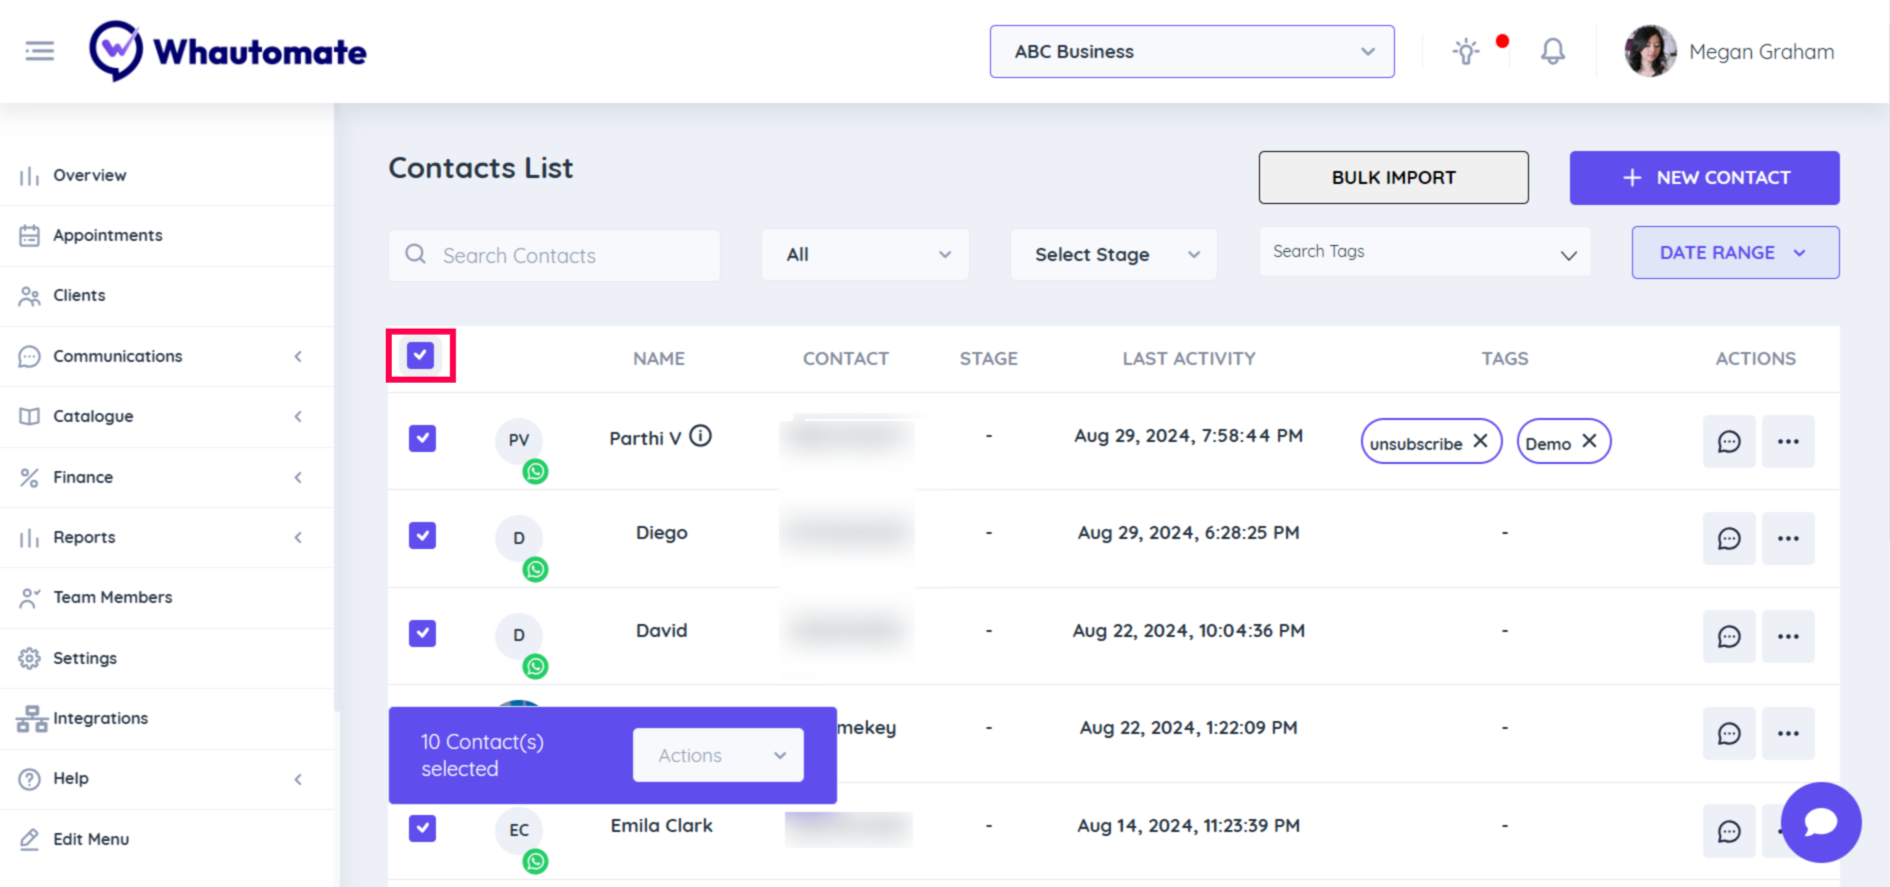Click info icon next to Parthi V
The image size is (1890, 887).
point(701,436)
